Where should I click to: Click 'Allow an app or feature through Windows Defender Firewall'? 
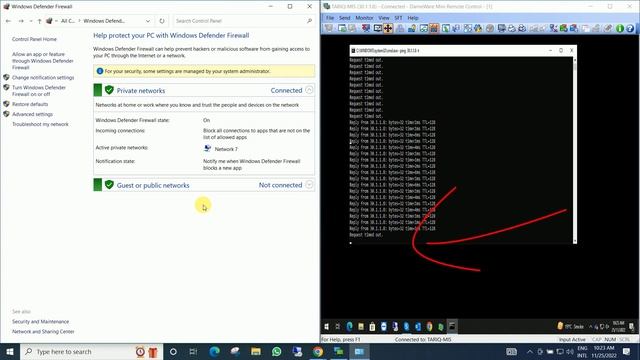click(x=42, y=61)
